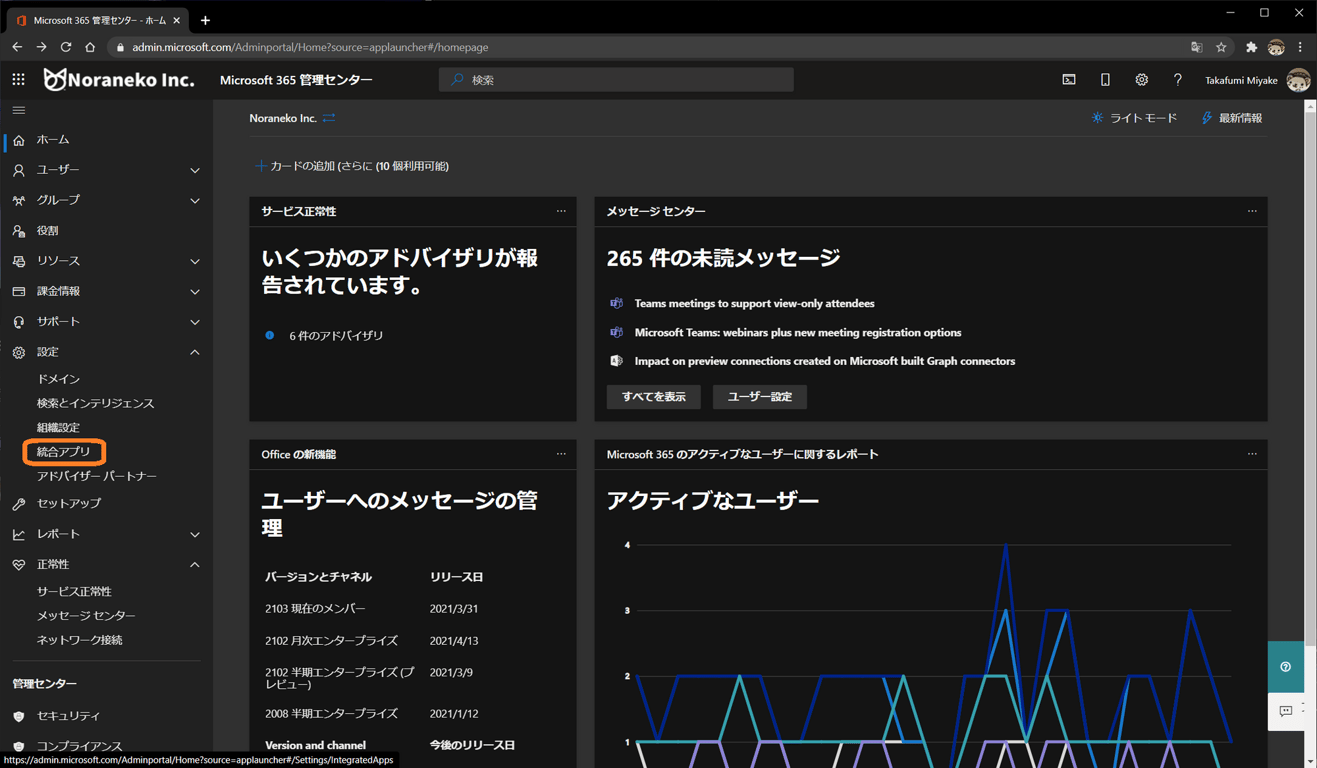Click カードの追加 to add card
The image size is (1317, 768).
point(352,166)
